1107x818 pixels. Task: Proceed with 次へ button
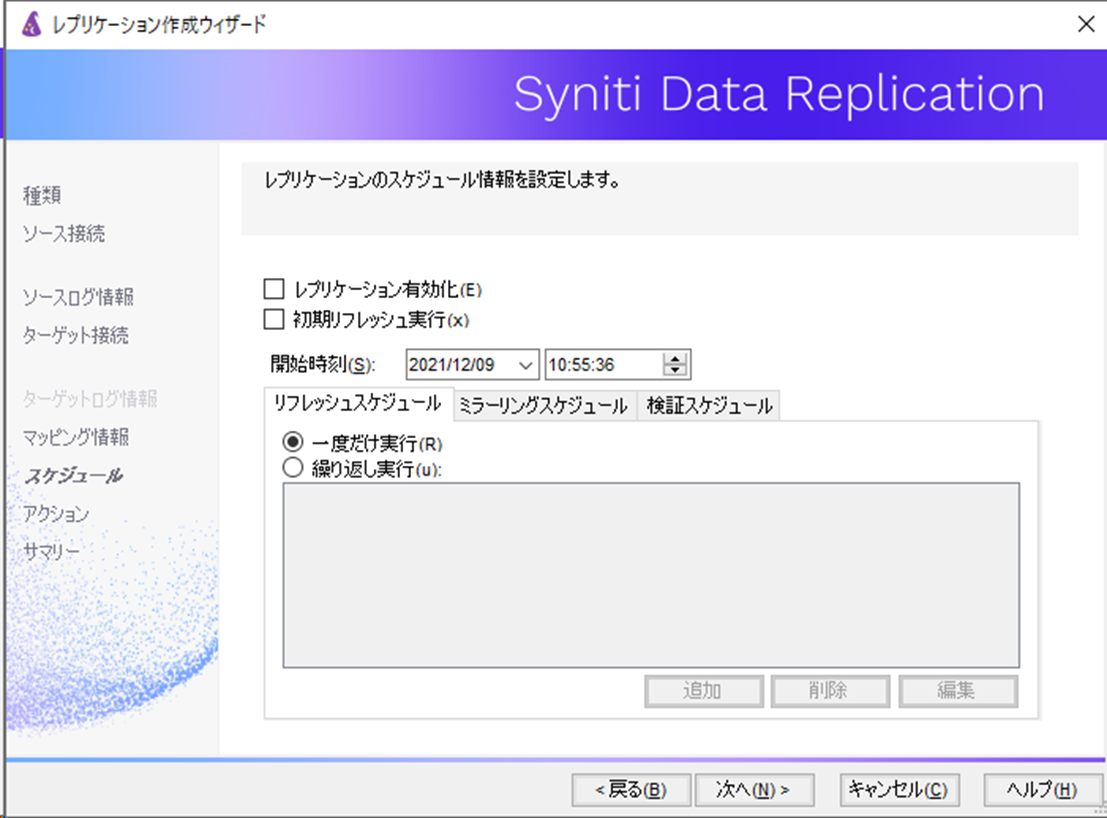click(754, 790)
